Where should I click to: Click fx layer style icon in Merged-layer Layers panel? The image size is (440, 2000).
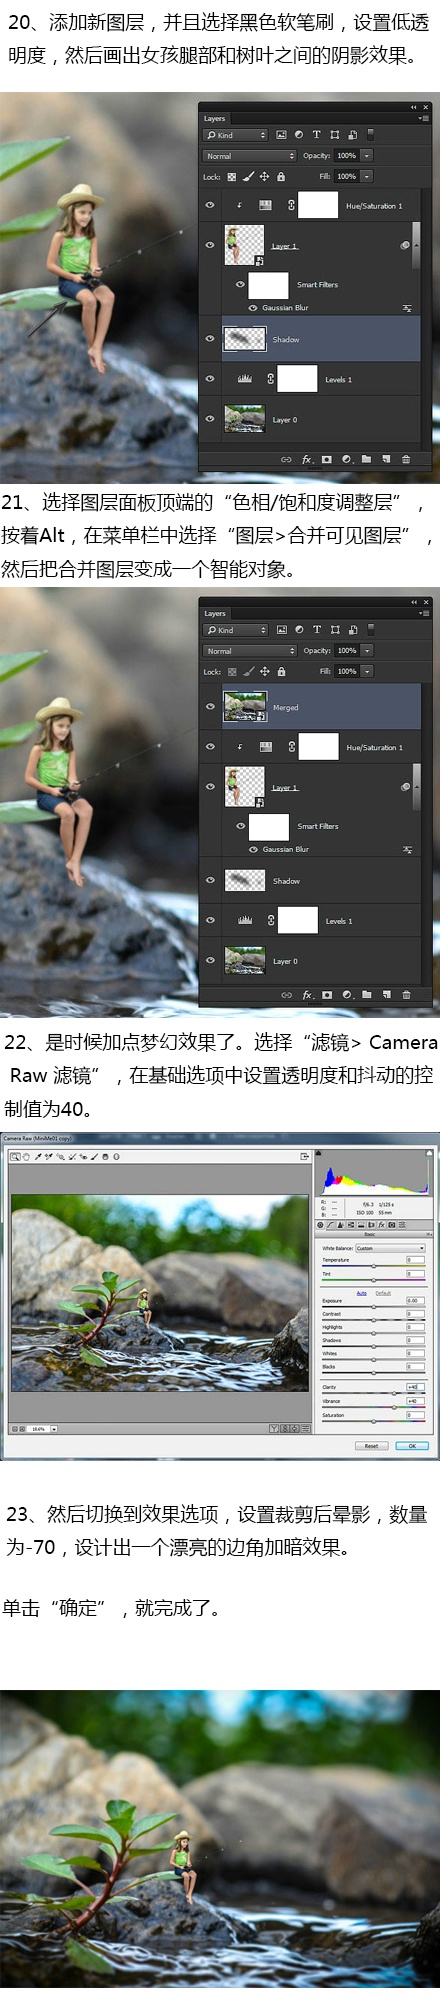(x=307, y=995)
